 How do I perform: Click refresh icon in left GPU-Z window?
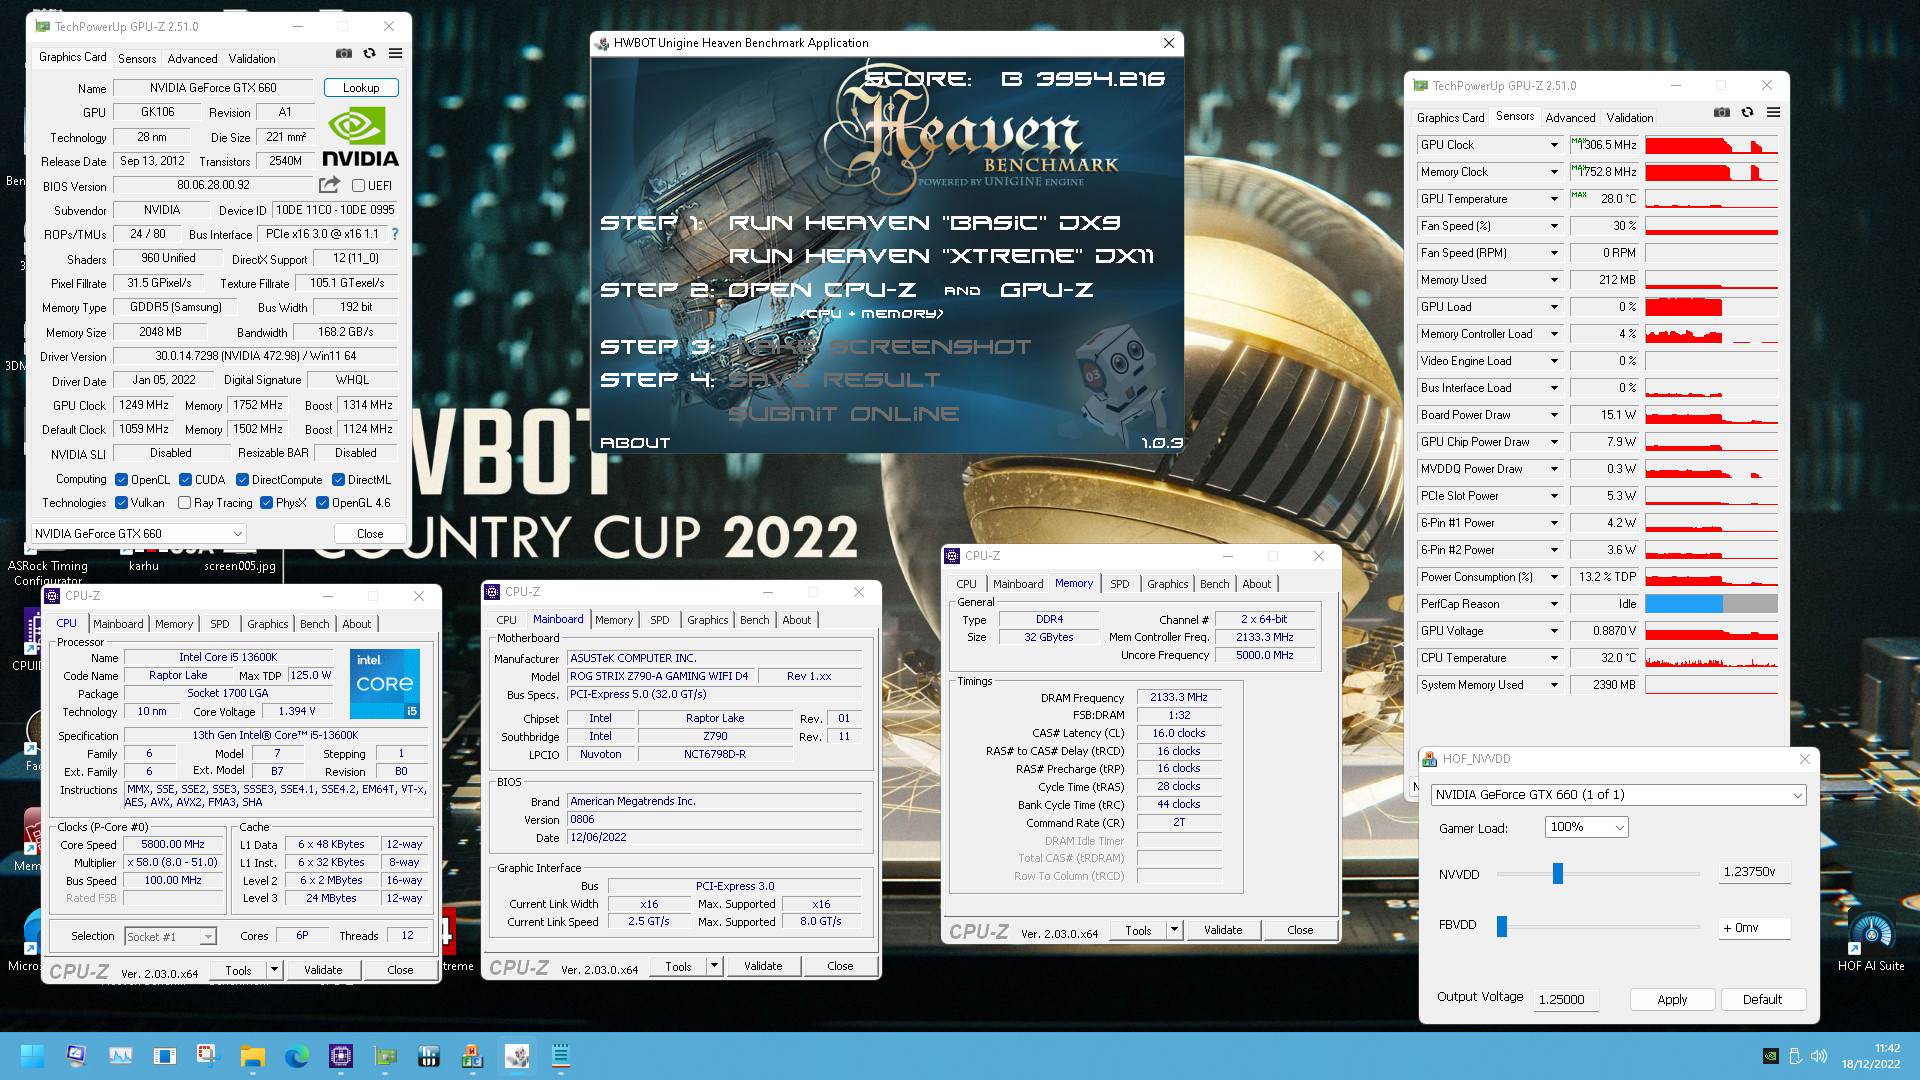(369, 53)
